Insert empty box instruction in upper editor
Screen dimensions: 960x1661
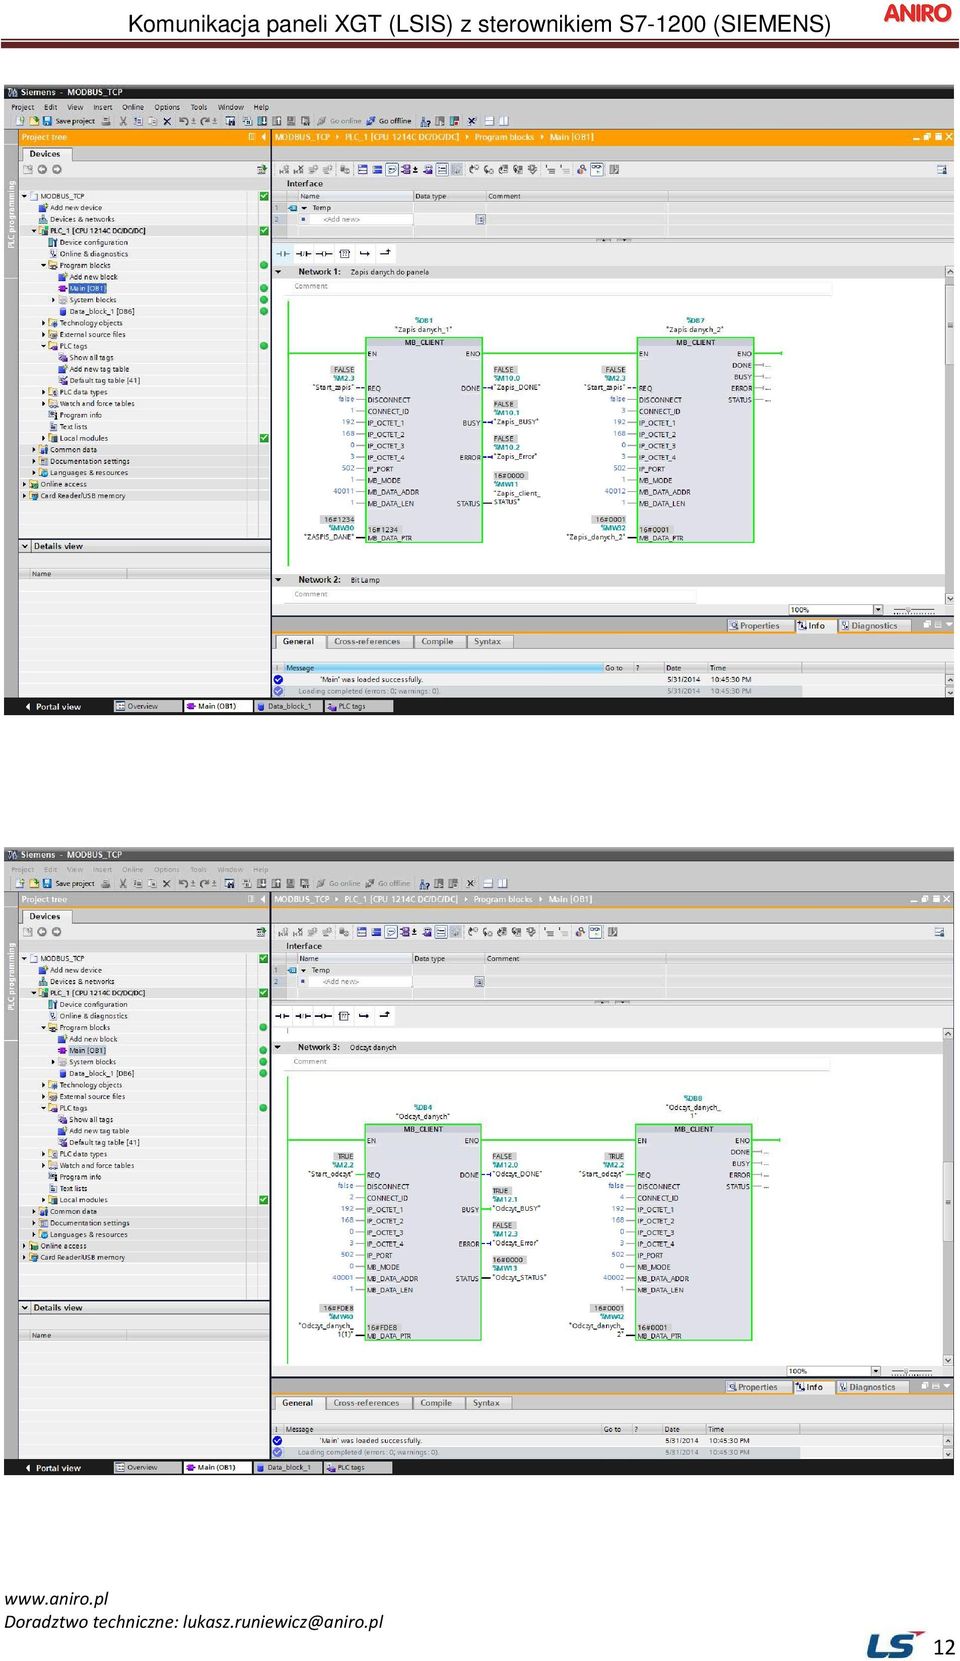[x=344, y=254]
